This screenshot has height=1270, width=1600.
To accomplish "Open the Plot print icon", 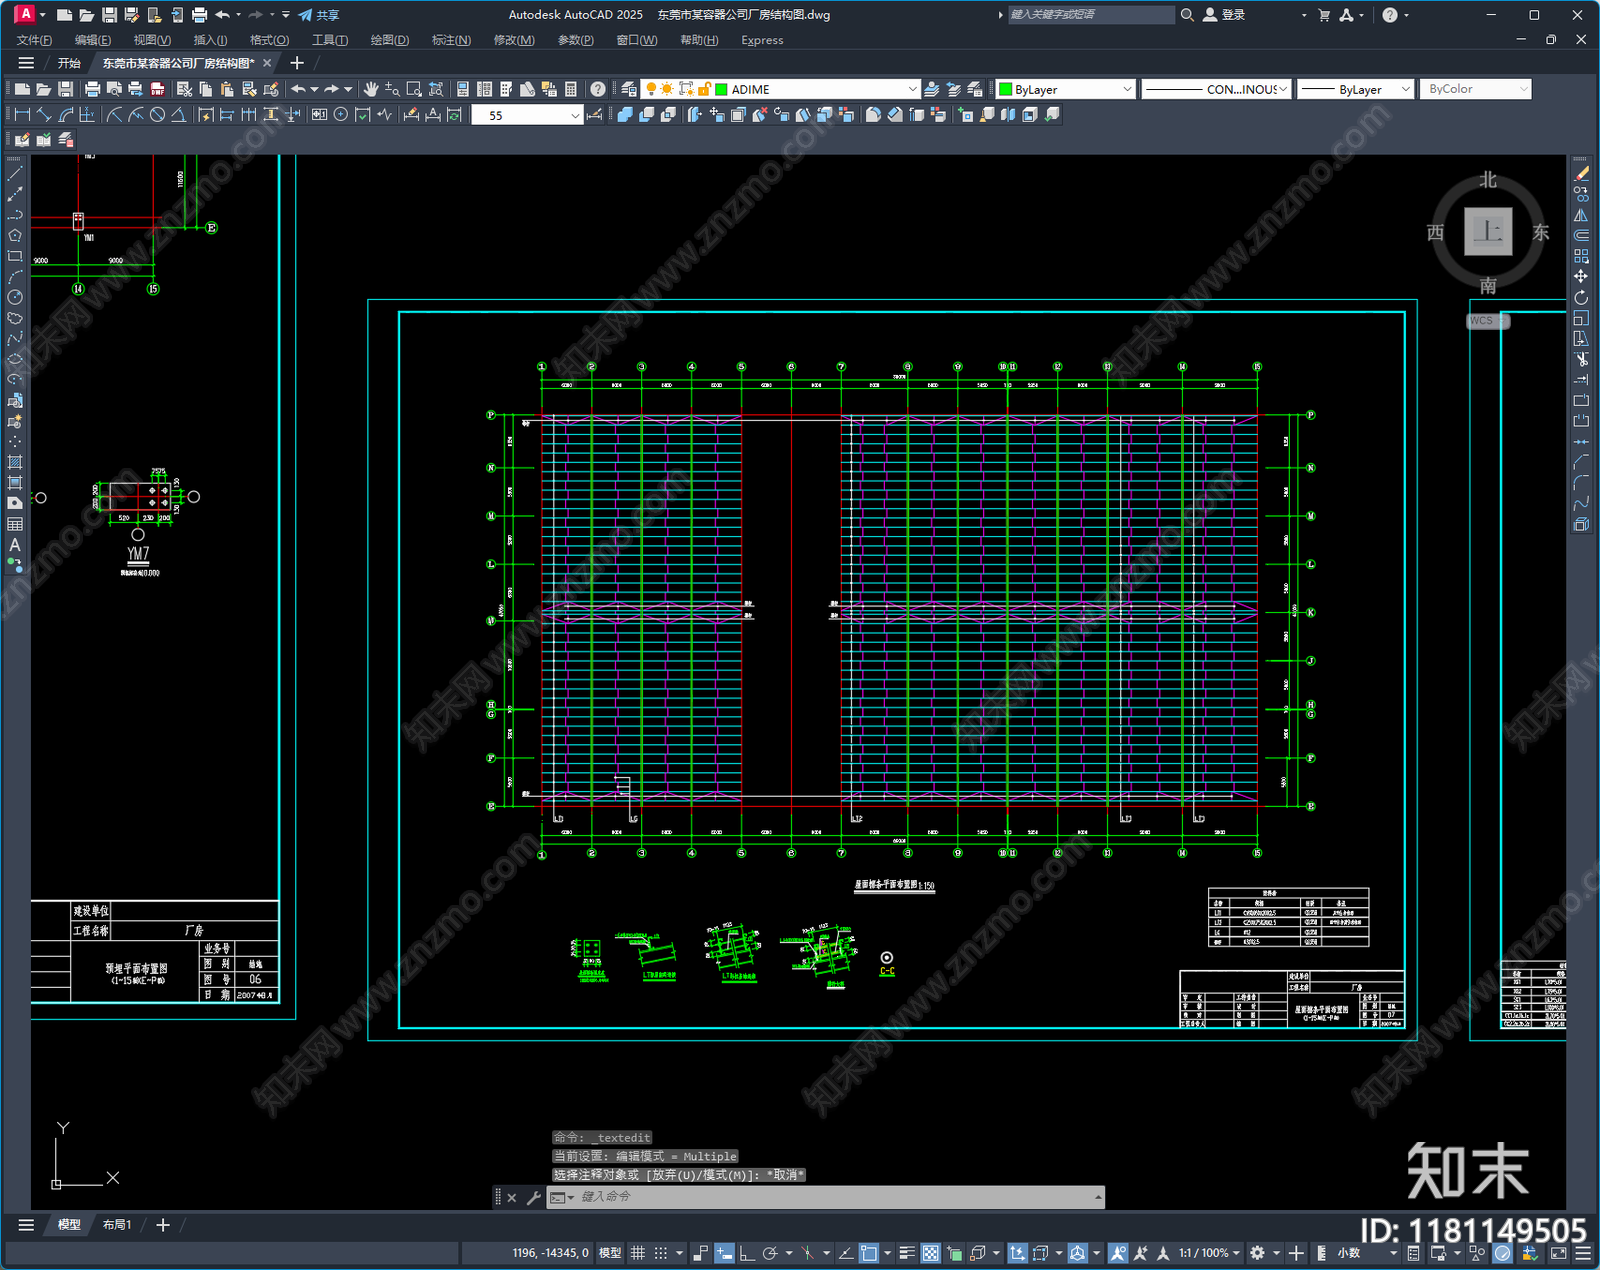I will [93, 89].
